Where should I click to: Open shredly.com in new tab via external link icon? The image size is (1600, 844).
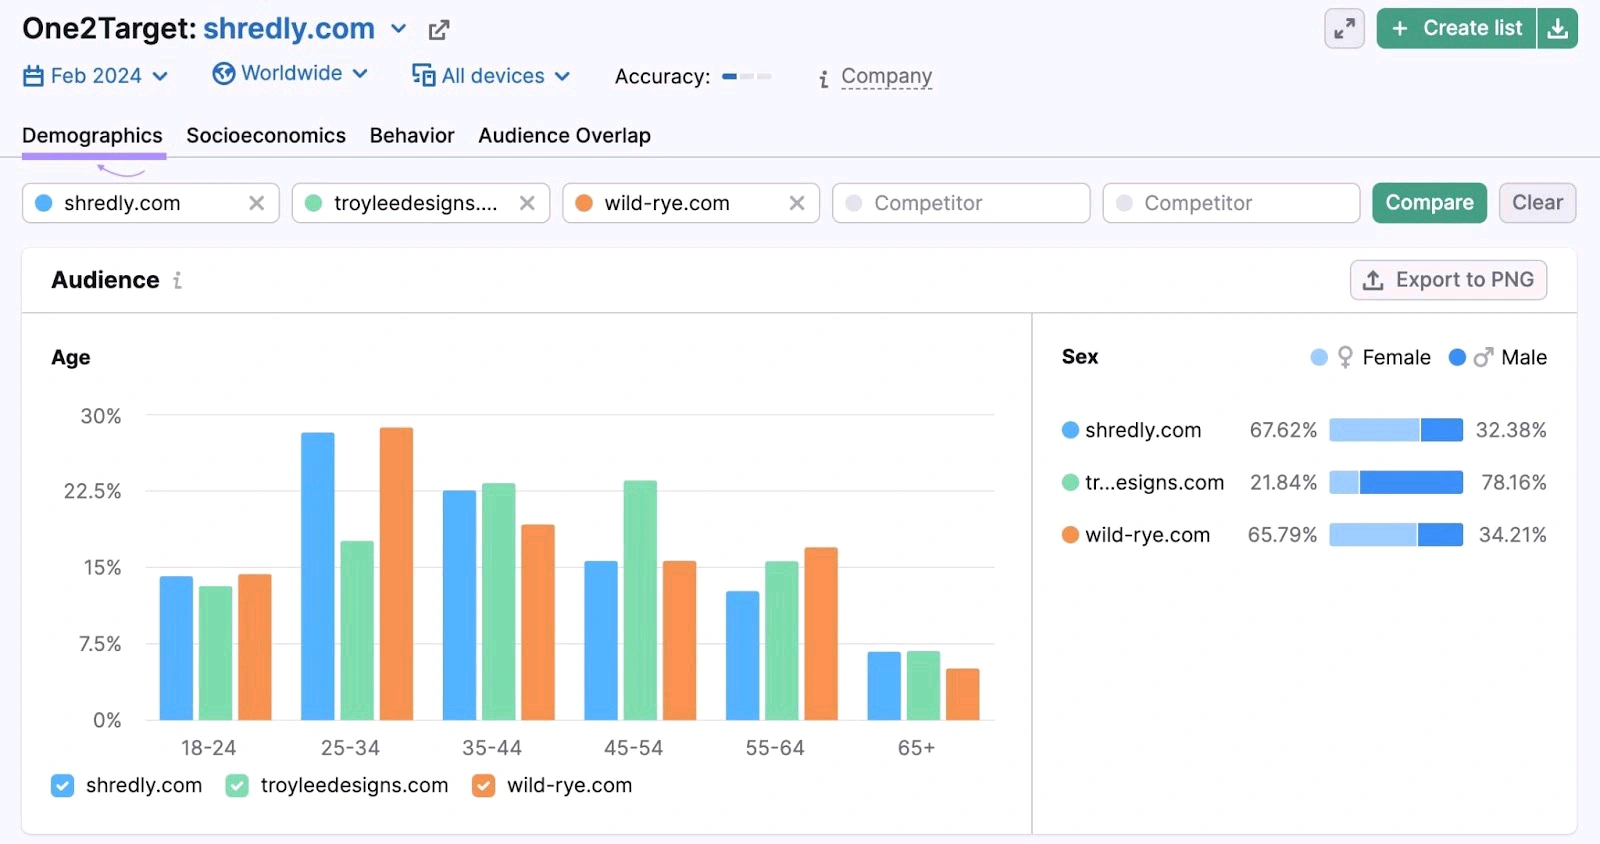point(438,30)
